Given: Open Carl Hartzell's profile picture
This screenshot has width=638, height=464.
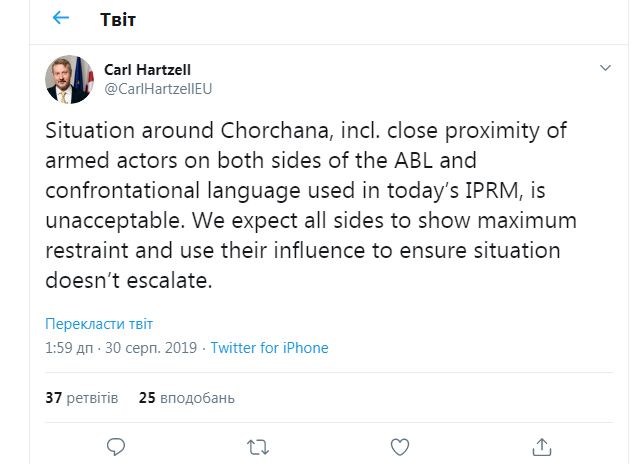Looking at the screenshot, I should pos(70,79).
